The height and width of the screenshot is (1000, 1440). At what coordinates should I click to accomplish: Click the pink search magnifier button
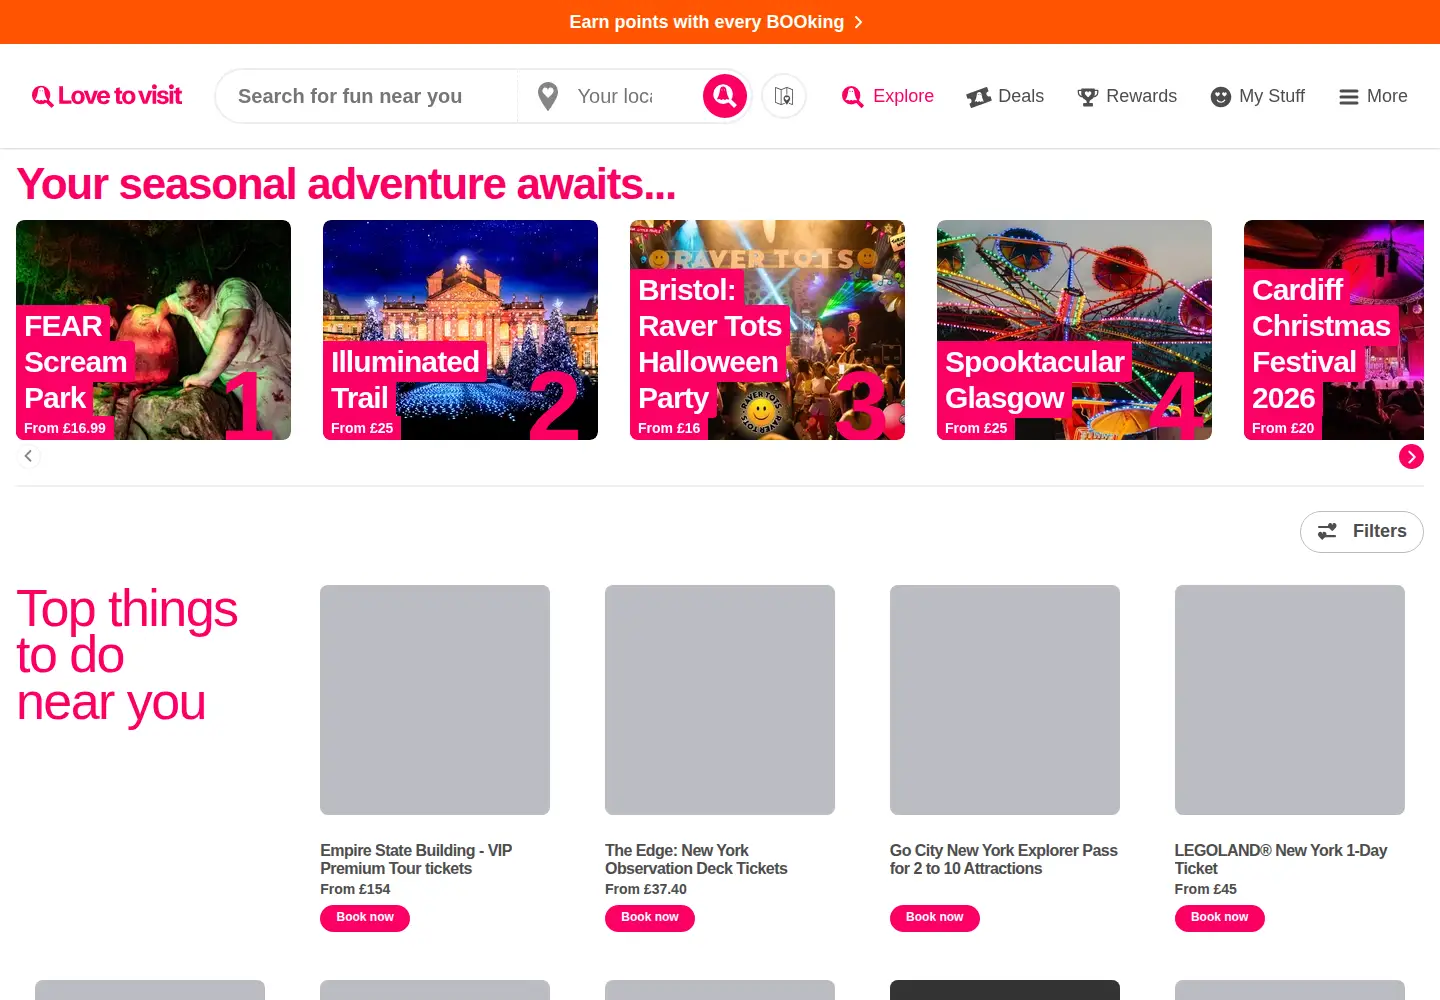click(x=725, y=96)
